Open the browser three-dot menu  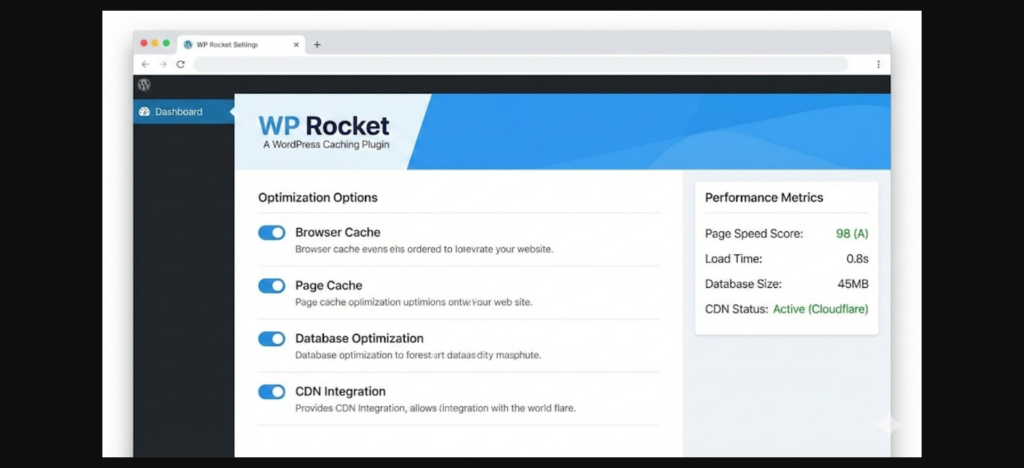tap(878, 64)
